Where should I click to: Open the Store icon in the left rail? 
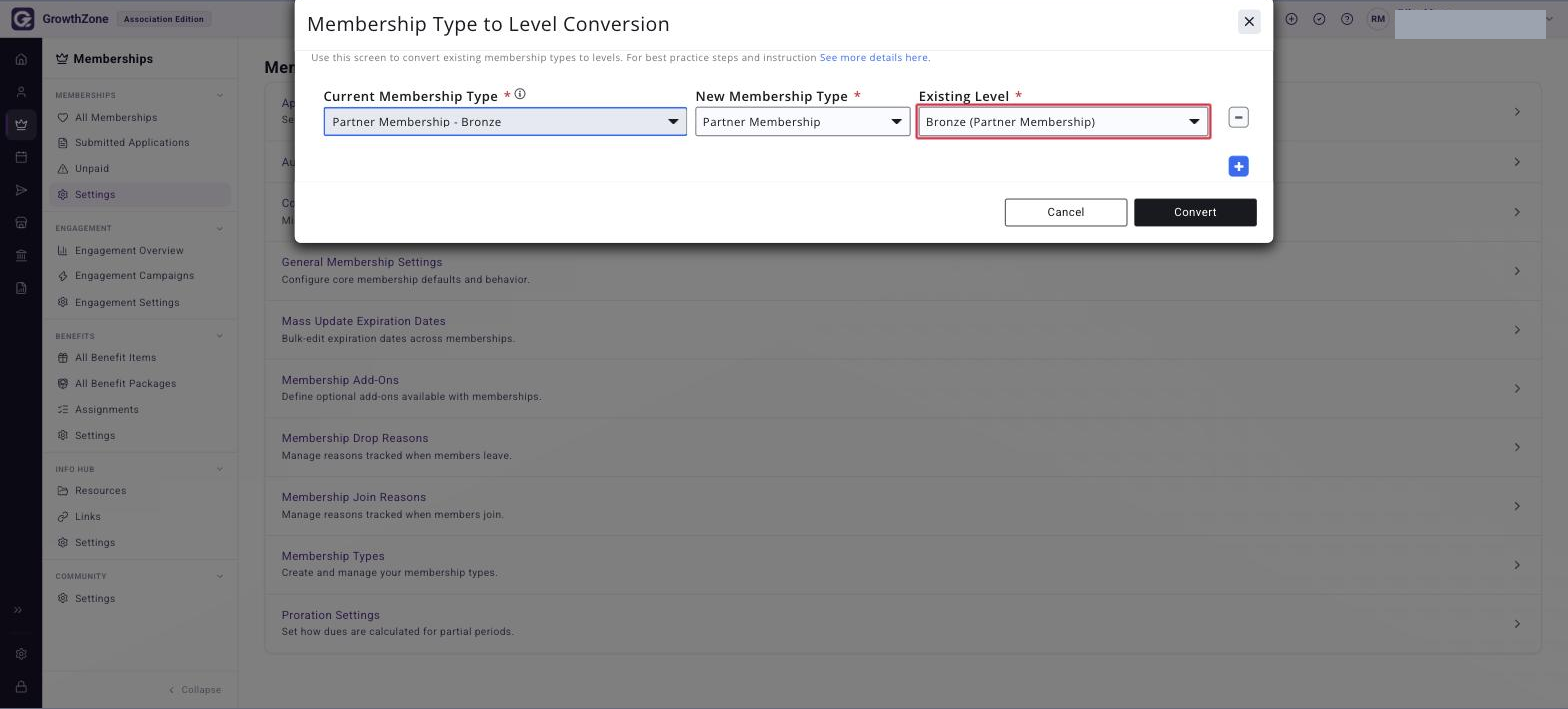coord(21,223)
